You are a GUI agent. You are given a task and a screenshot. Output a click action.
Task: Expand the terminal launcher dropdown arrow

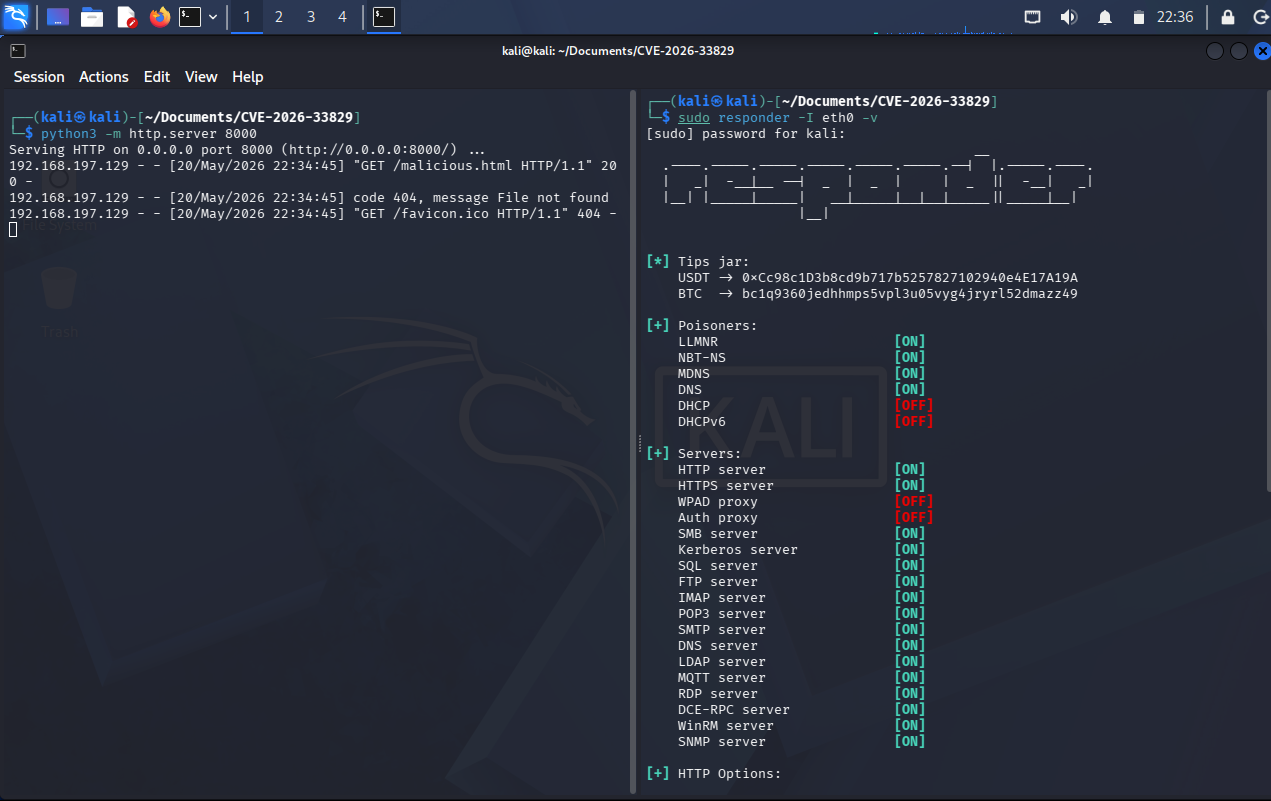tap(213, 17)
